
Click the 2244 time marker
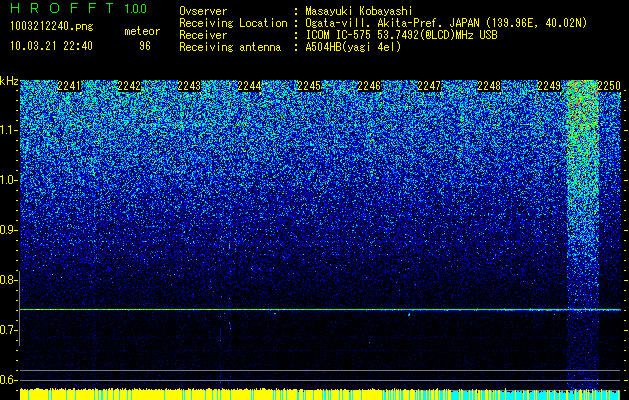point(249,86)
